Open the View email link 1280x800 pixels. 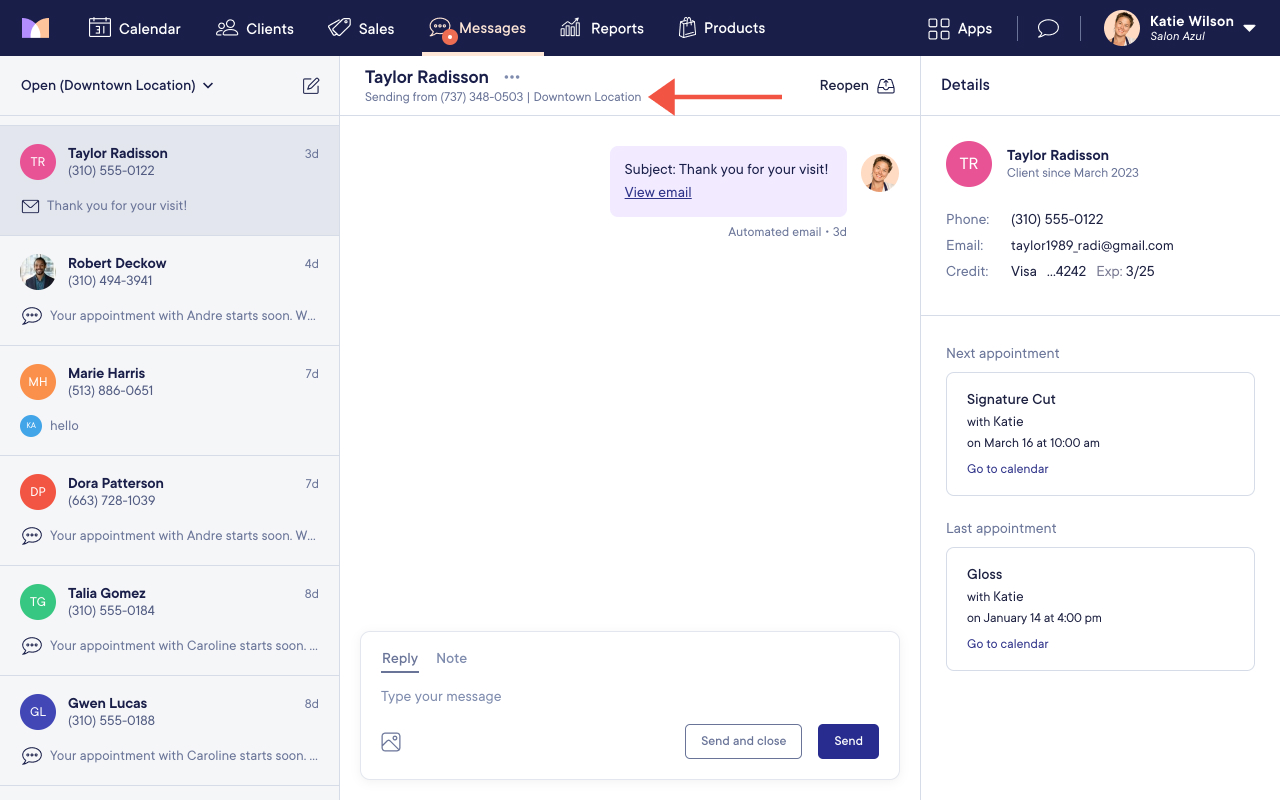657,192
